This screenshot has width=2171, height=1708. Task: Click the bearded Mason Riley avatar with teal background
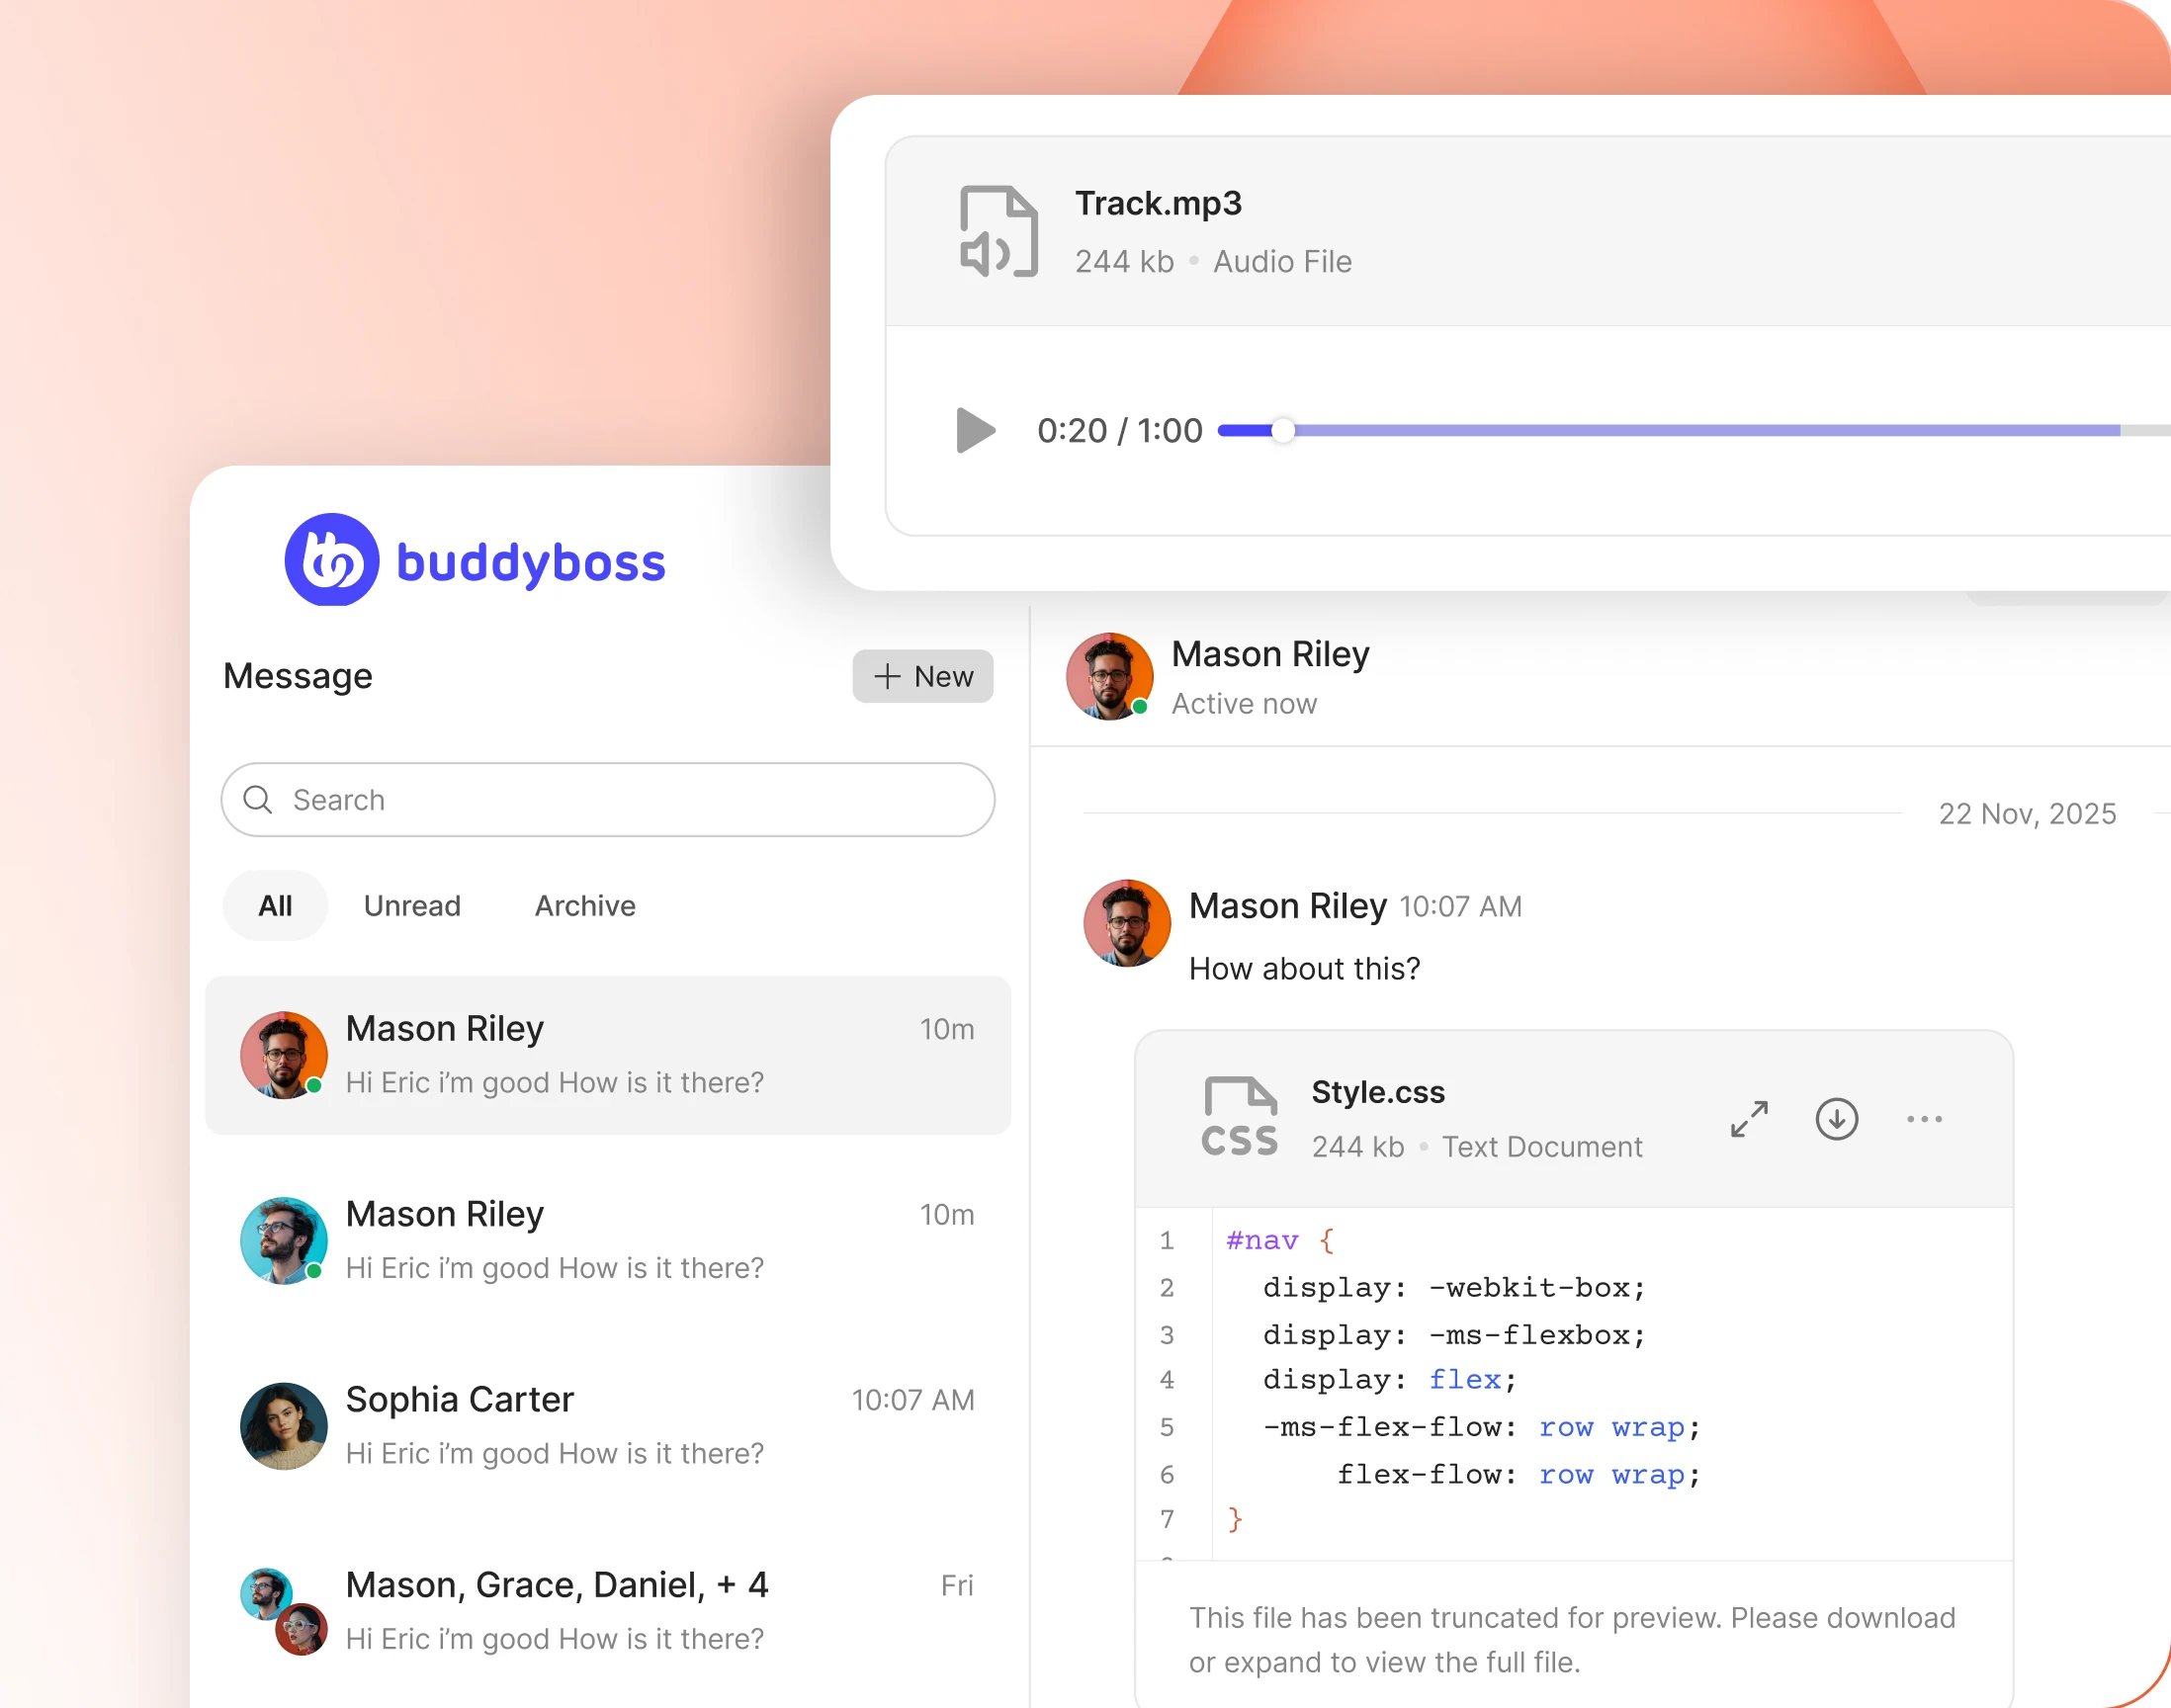[284, 1241]
